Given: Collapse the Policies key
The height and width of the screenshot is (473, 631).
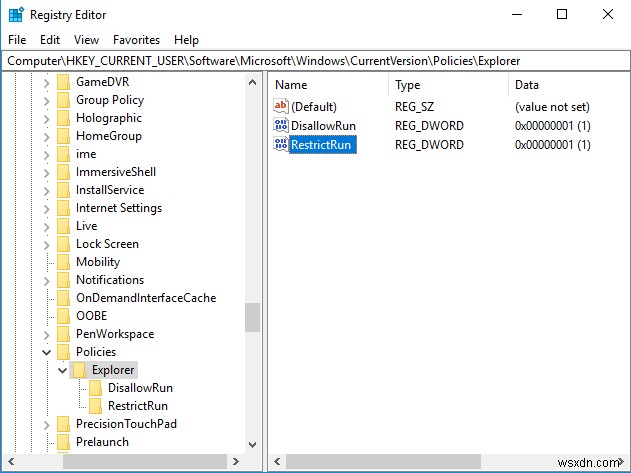Looking at the screenshot, I should point(47,353).
